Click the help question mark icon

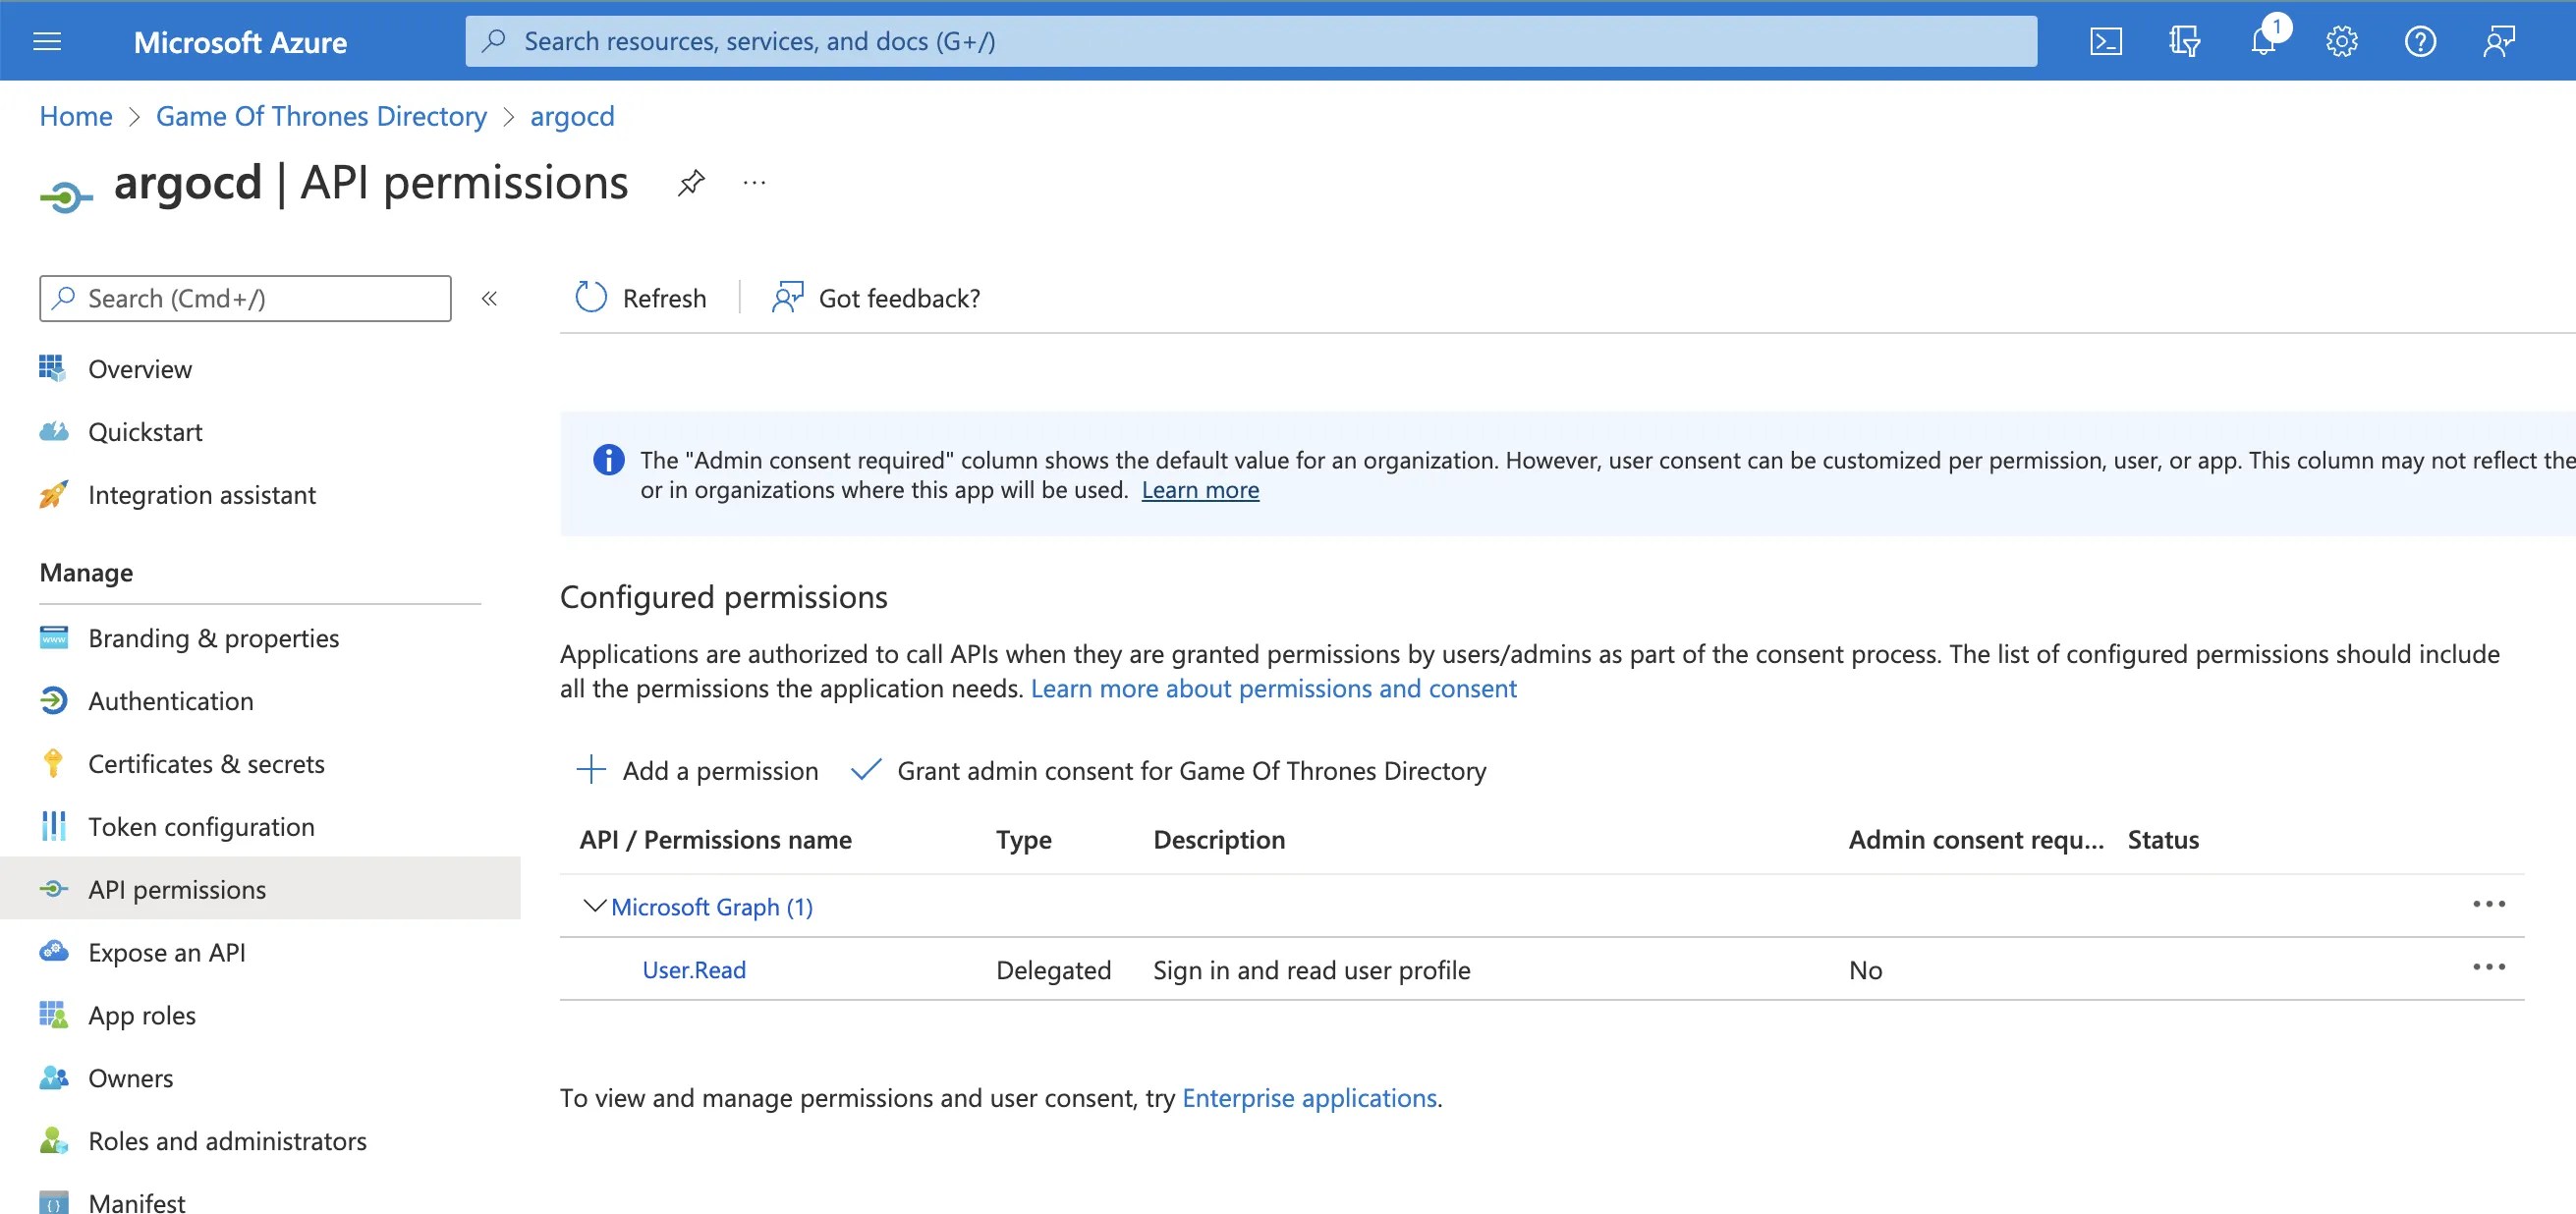[x=2420, y=41]
